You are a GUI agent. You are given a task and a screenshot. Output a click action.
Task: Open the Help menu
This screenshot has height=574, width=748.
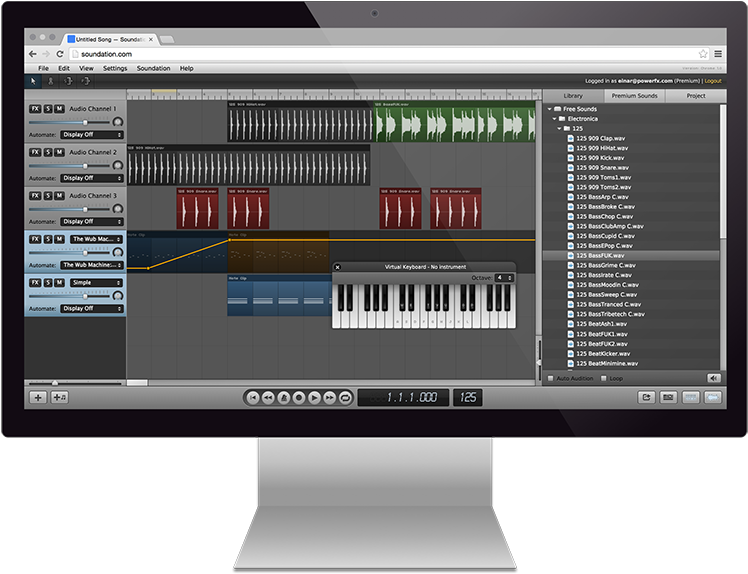click(x=187, y=68)
